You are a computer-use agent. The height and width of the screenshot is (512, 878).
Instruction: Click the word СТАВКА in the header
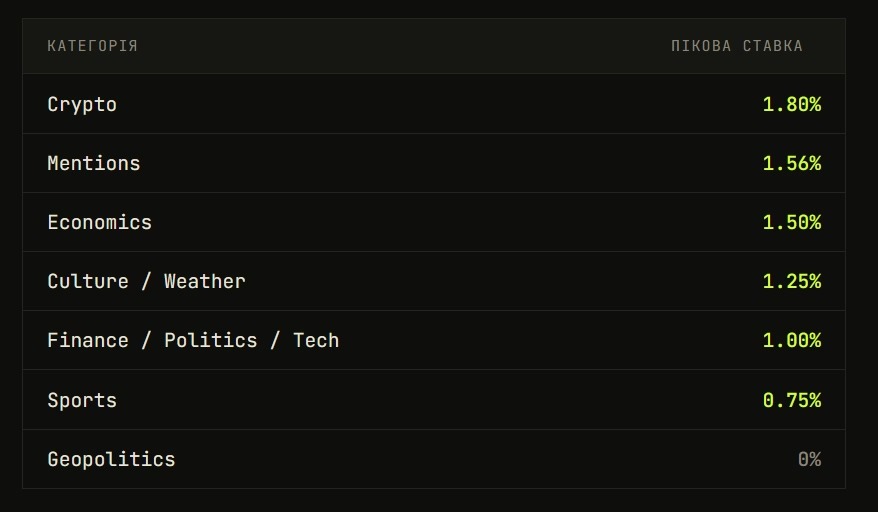point(772,46)
